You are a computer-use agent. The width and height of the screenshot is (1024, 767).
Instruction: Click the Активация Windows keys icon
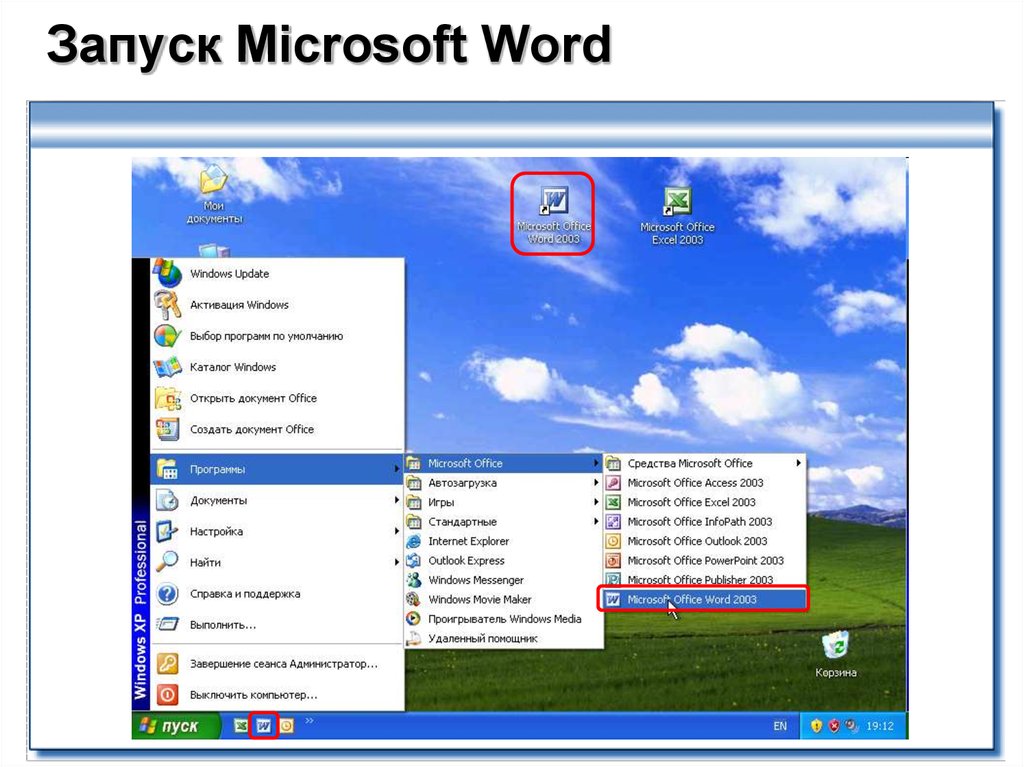coord(168,304)
